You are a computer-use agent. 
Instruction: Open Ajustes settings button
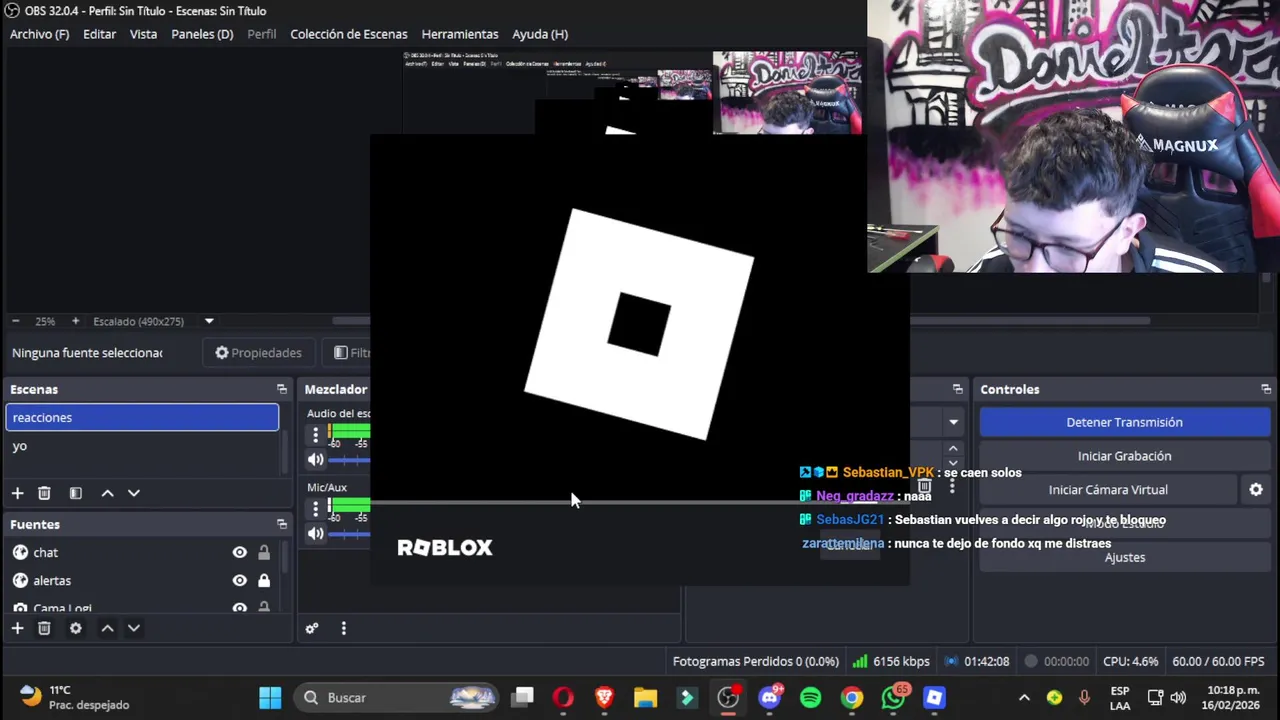(1124, 557)
